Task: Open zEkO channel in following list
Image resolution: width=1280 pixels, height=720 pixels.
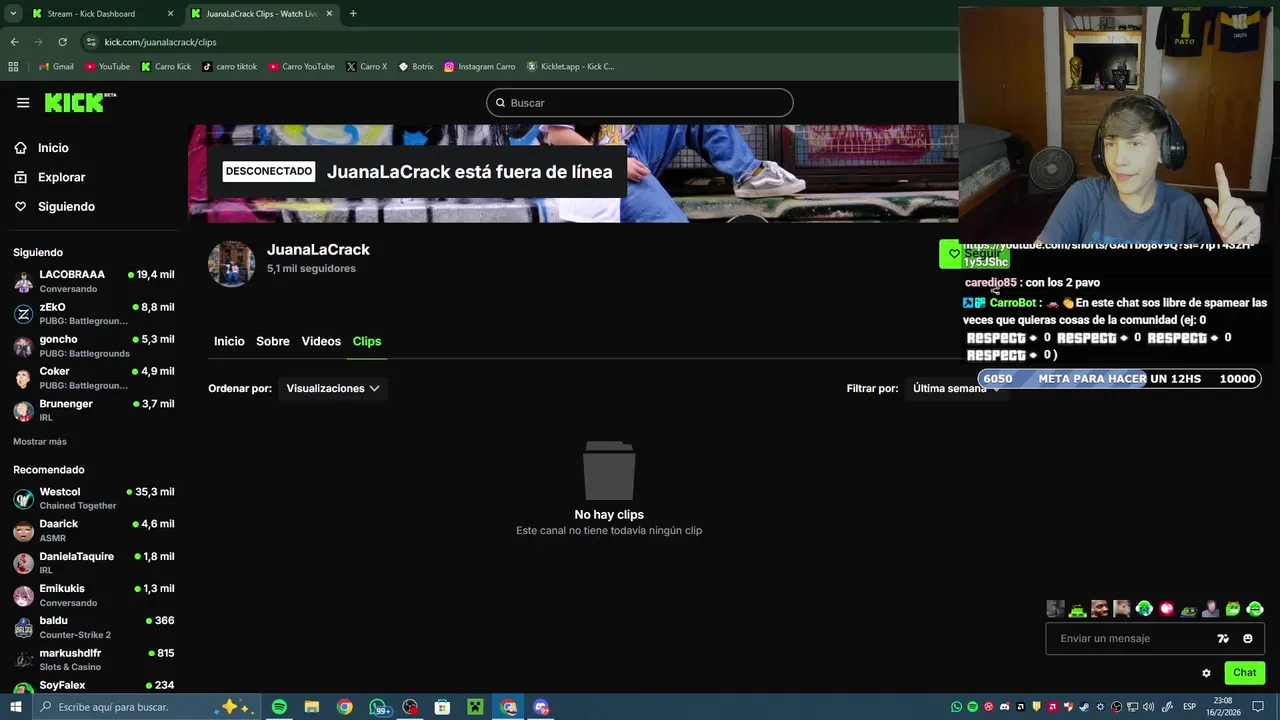Action: coord(94,314)
